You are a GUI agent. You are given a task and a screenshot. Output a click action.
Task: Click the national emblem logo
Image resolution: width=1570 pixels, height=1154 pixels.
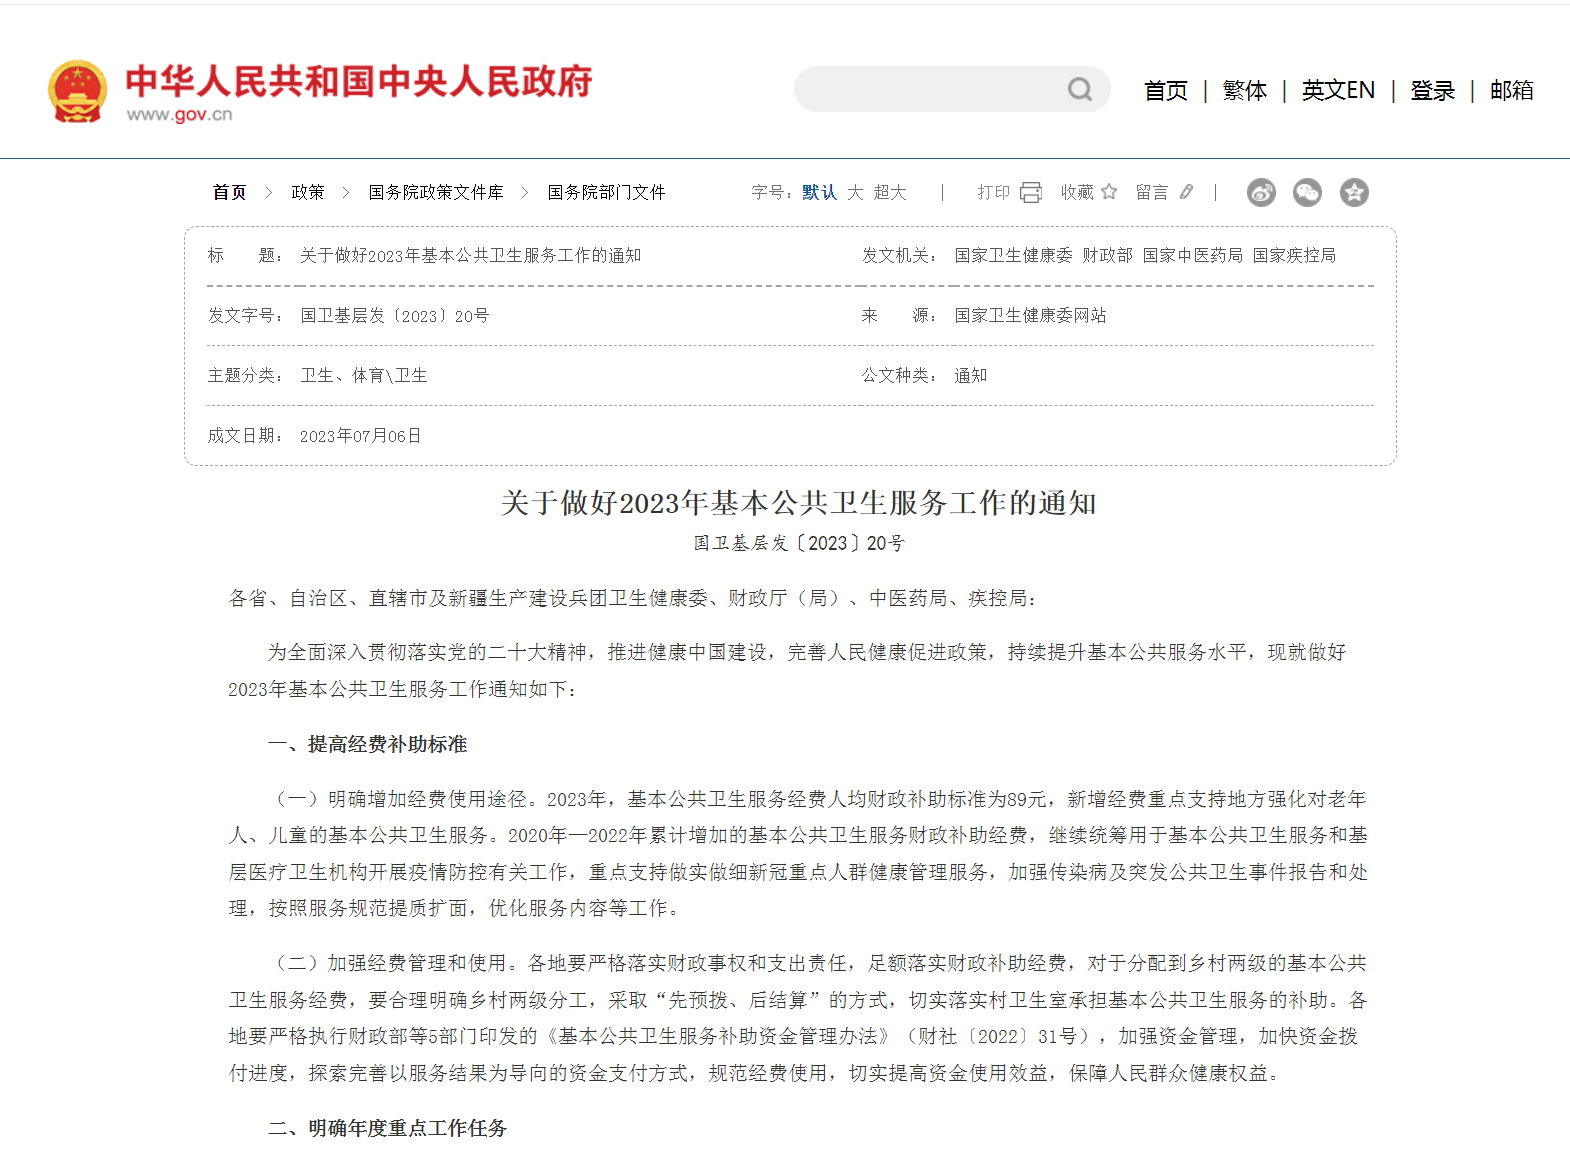click(77, 91)
